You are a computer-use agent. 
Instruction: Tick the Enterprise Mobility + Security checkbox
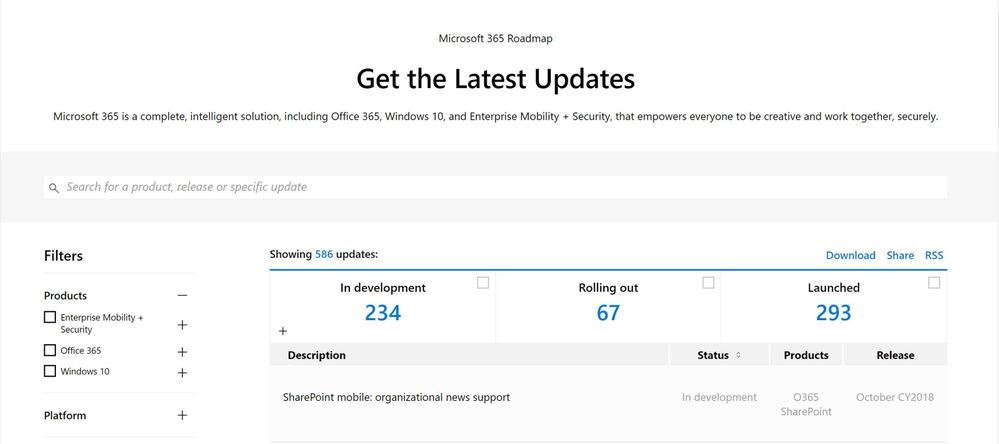pyautogui.click(x=50, y=318)
